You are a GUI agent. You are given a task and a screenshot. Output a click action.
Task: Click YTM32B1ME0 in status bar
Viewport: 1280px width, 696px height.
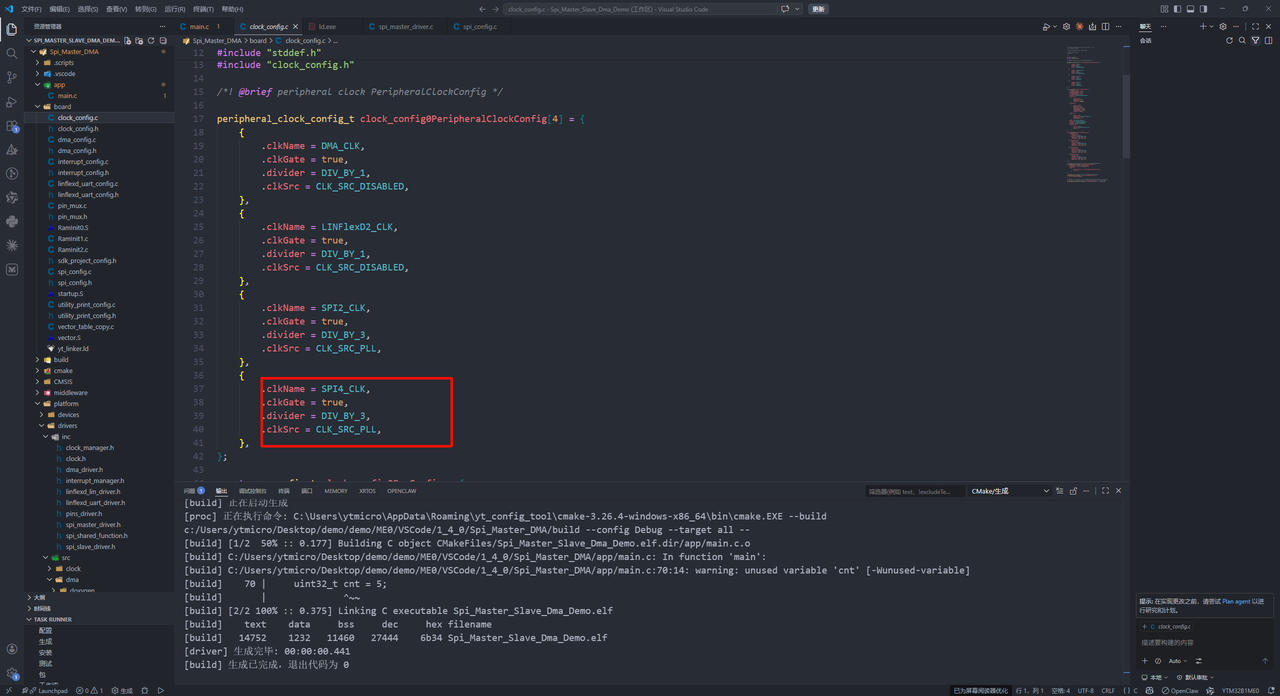click(x=1240, y=690)
